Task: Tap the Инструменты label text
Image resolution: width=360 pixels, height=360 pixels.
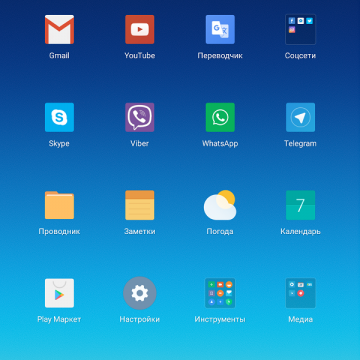Action: click(220, 319)
